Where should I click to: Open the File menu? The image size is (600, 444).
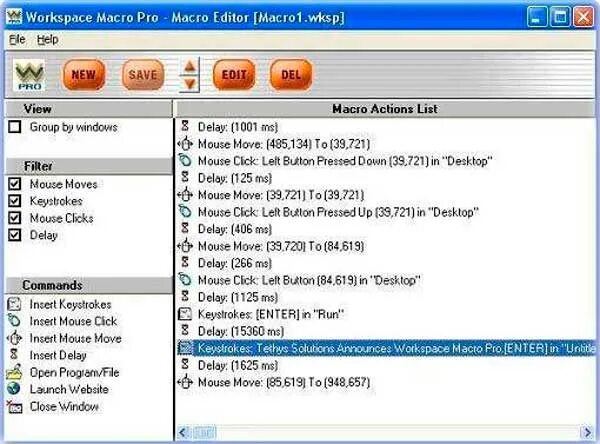coord(17,39)
